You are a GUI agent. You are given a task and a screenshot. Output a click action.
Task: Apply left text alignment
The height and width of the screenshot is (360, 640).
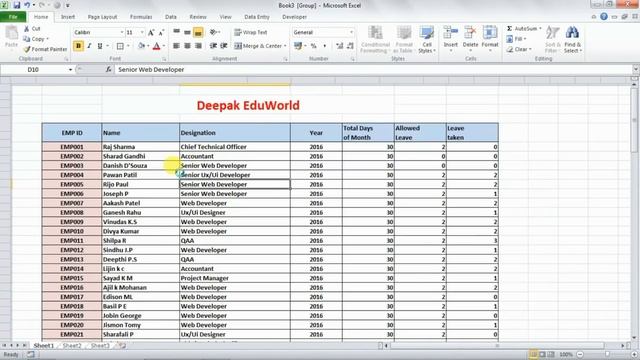pyautogui.click(x=176, y=46)
